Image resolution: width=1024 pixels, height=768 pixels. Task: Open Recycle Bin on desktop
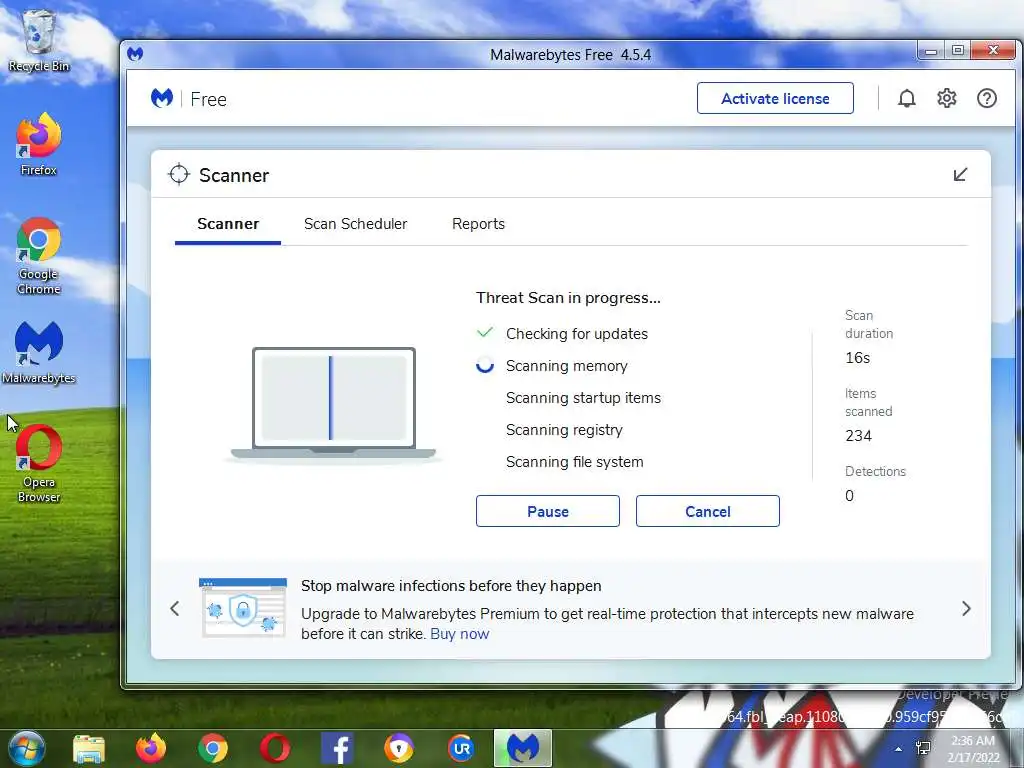tap(39, 40)
